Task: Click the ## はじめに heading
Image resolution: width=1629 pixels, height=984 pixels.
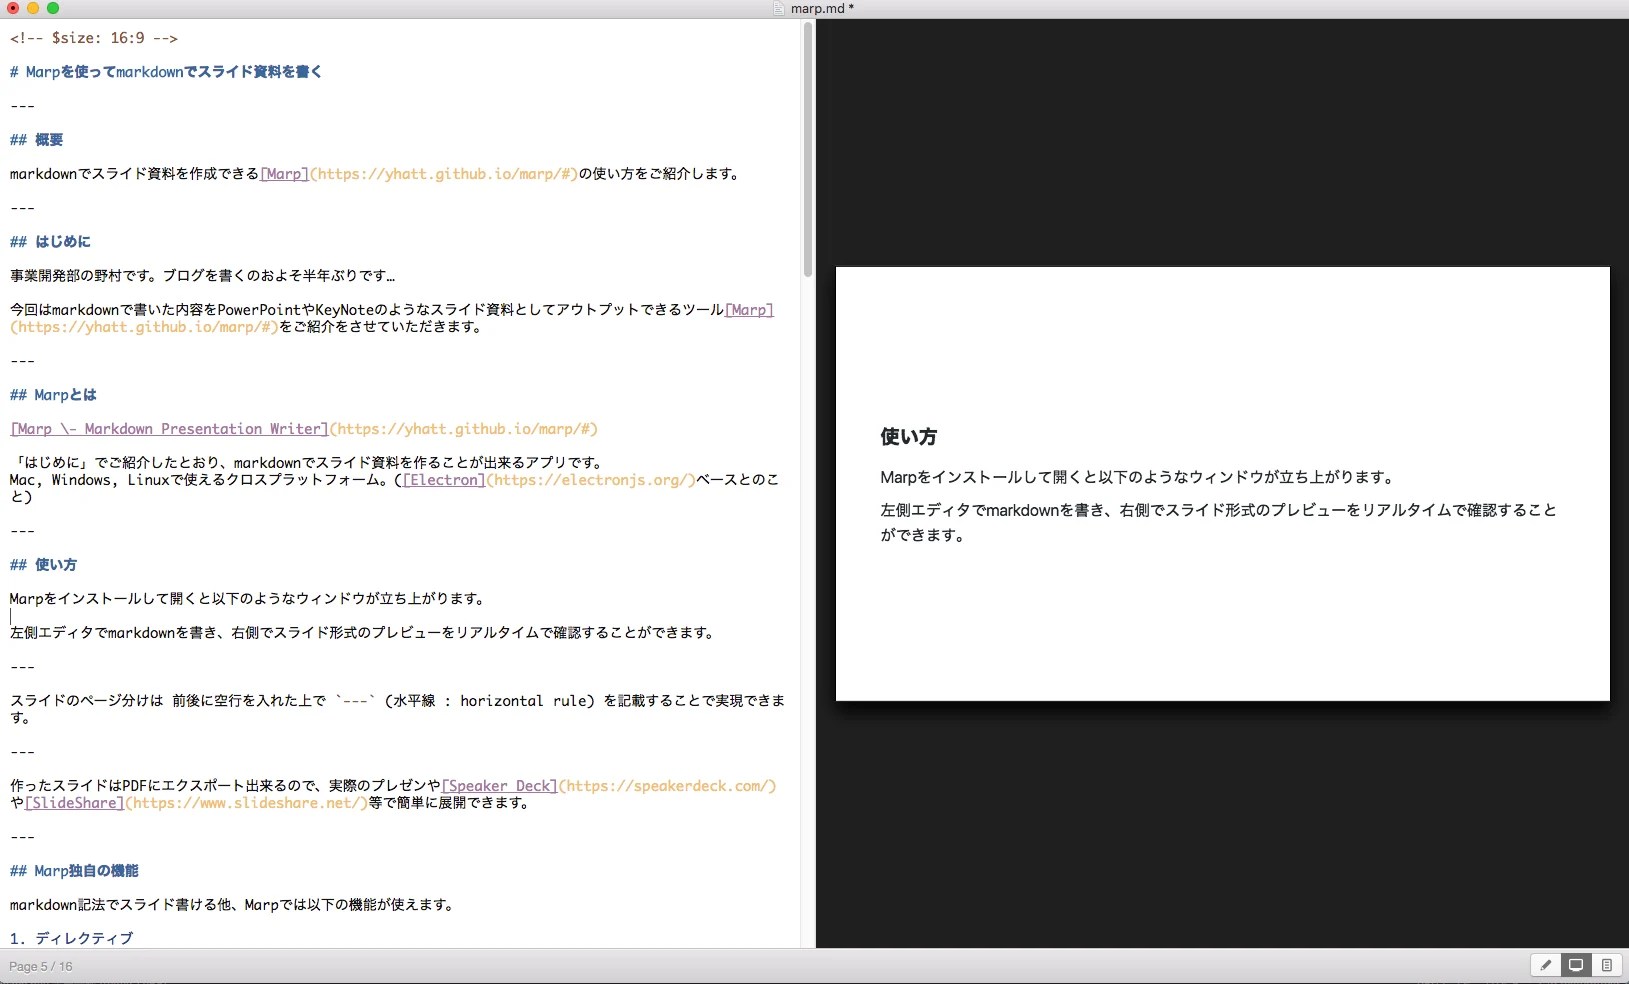Action: (50, 242)
